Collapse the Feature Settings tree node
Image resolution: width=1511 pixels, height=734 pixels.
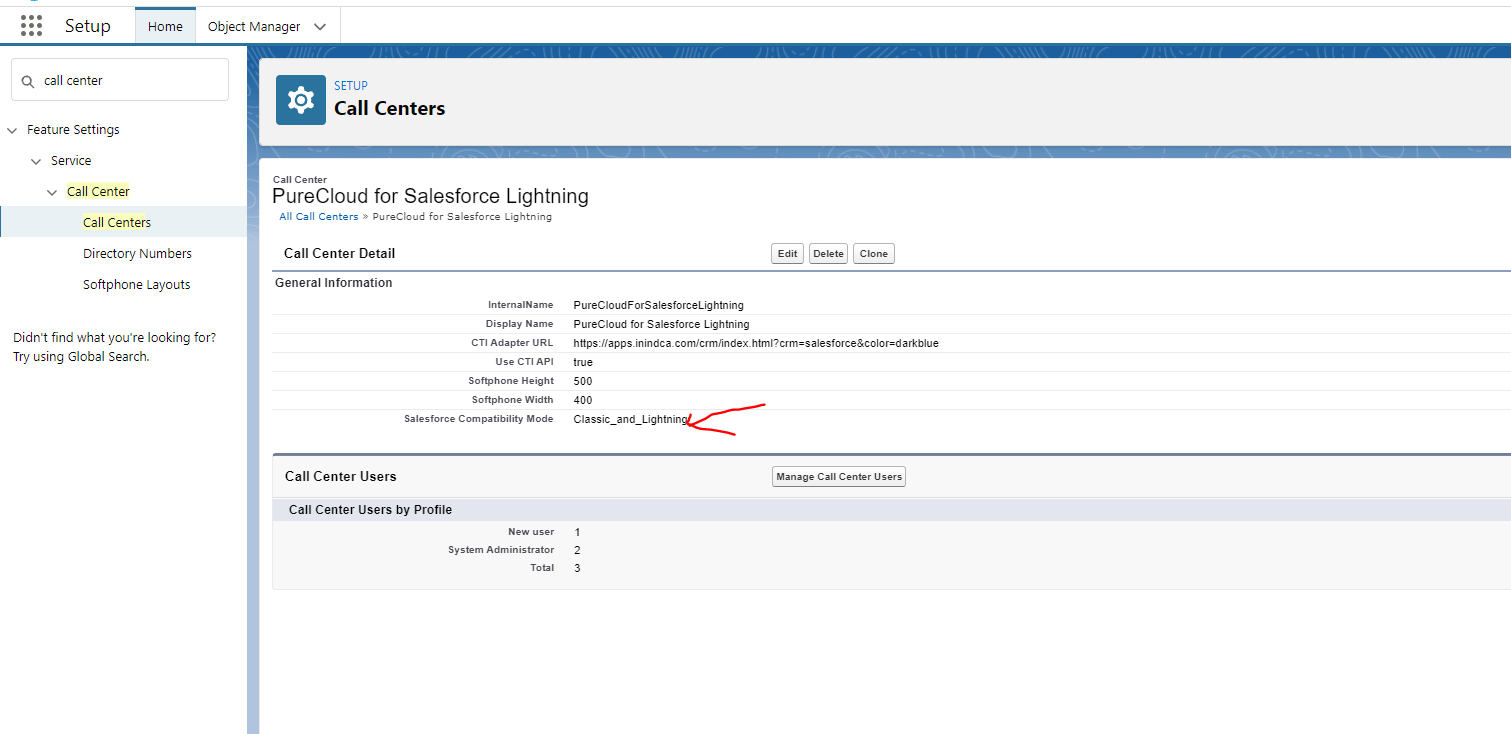(x=12, y=130)
